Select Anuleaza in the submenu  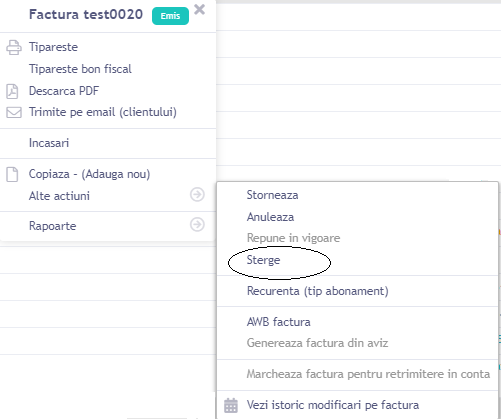pyautogui.click(x=270, y=217)
